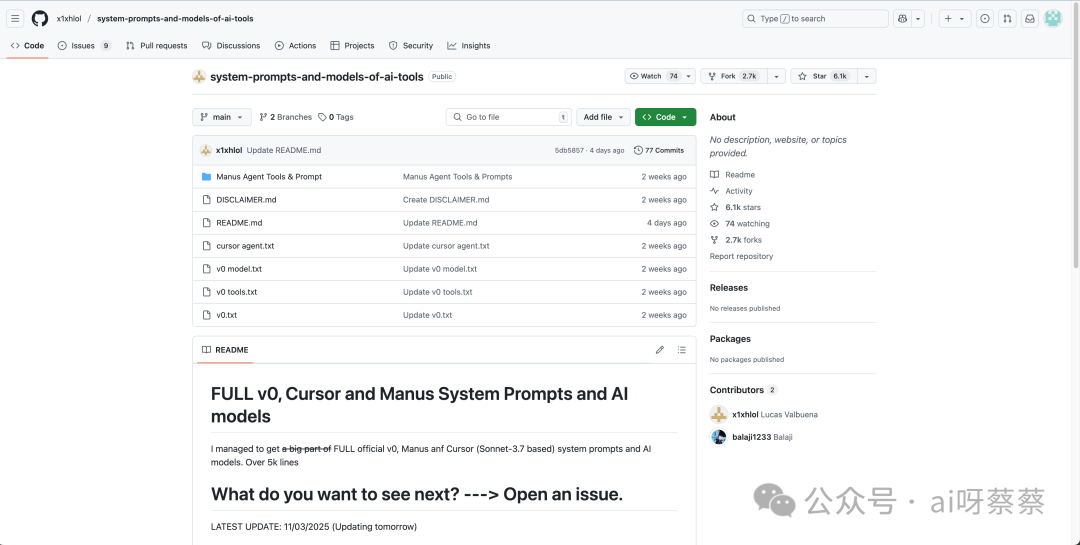The image size is (1080, 545).
Task: Star the repository
Action: (822, 76)
